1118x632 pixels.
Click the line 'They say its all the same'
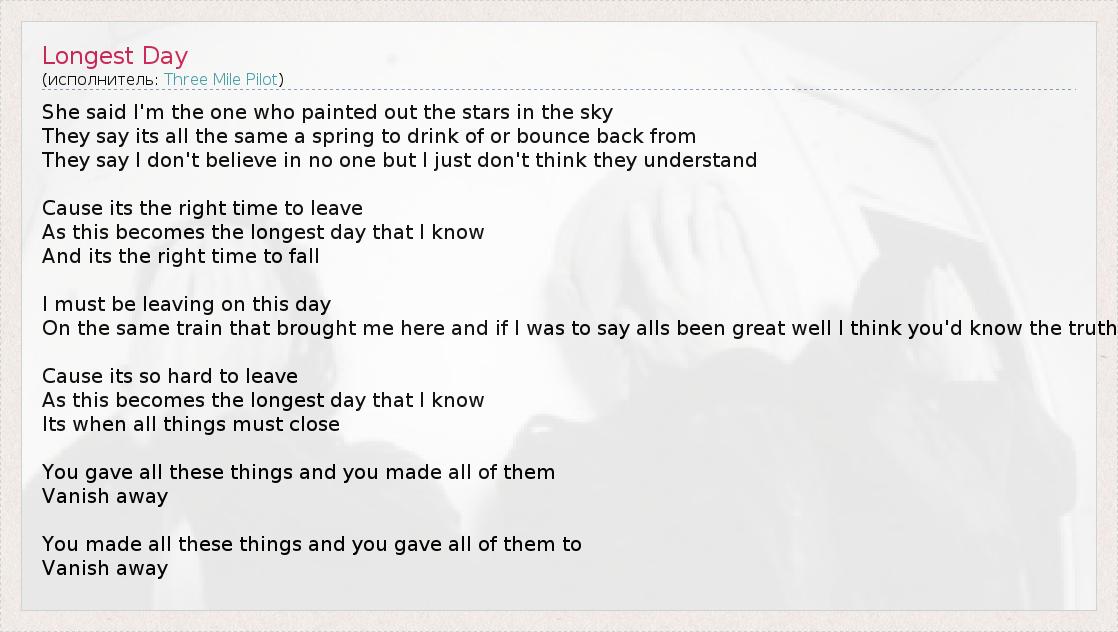(x=369, y=136)
